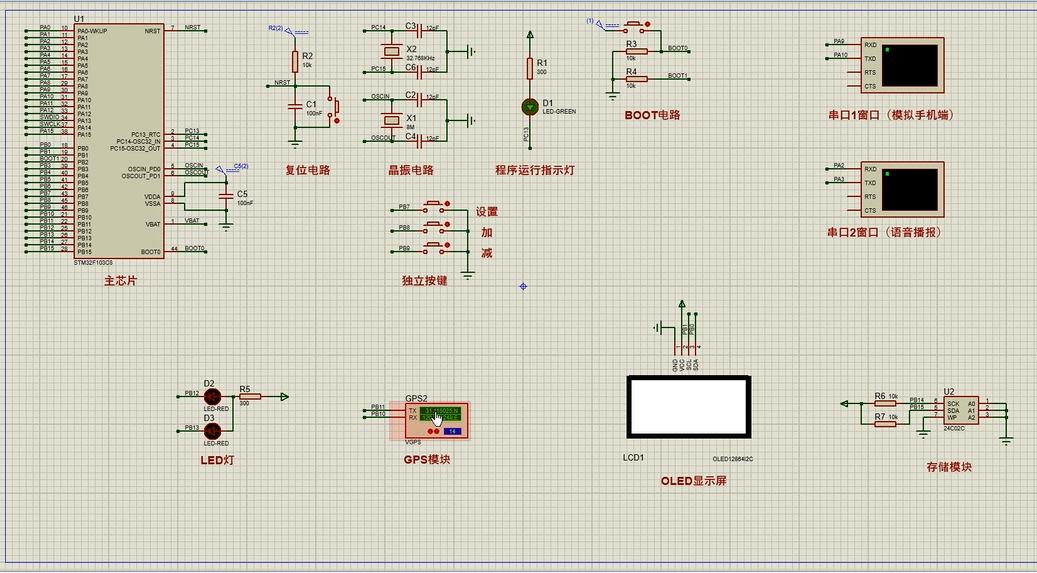This screenshot has width=1037, height=573.
Task: Click the PB8 加 push button
Action: click(x=436, y=226)
